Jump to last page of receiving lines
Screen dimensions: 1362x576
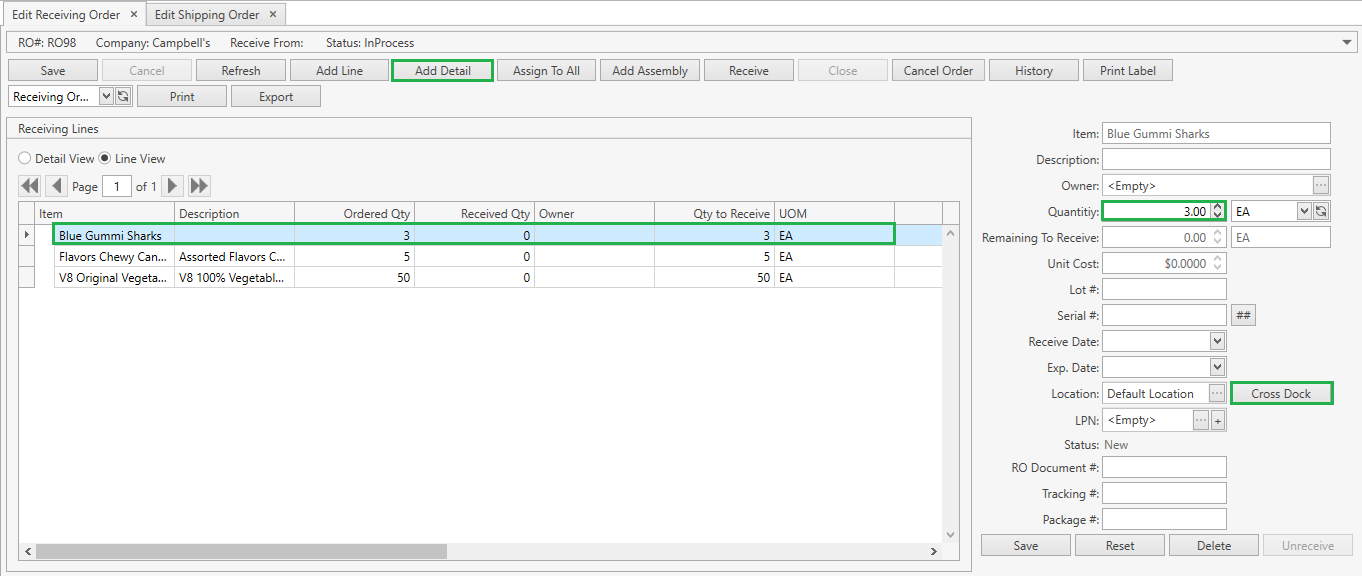(199, 186)
